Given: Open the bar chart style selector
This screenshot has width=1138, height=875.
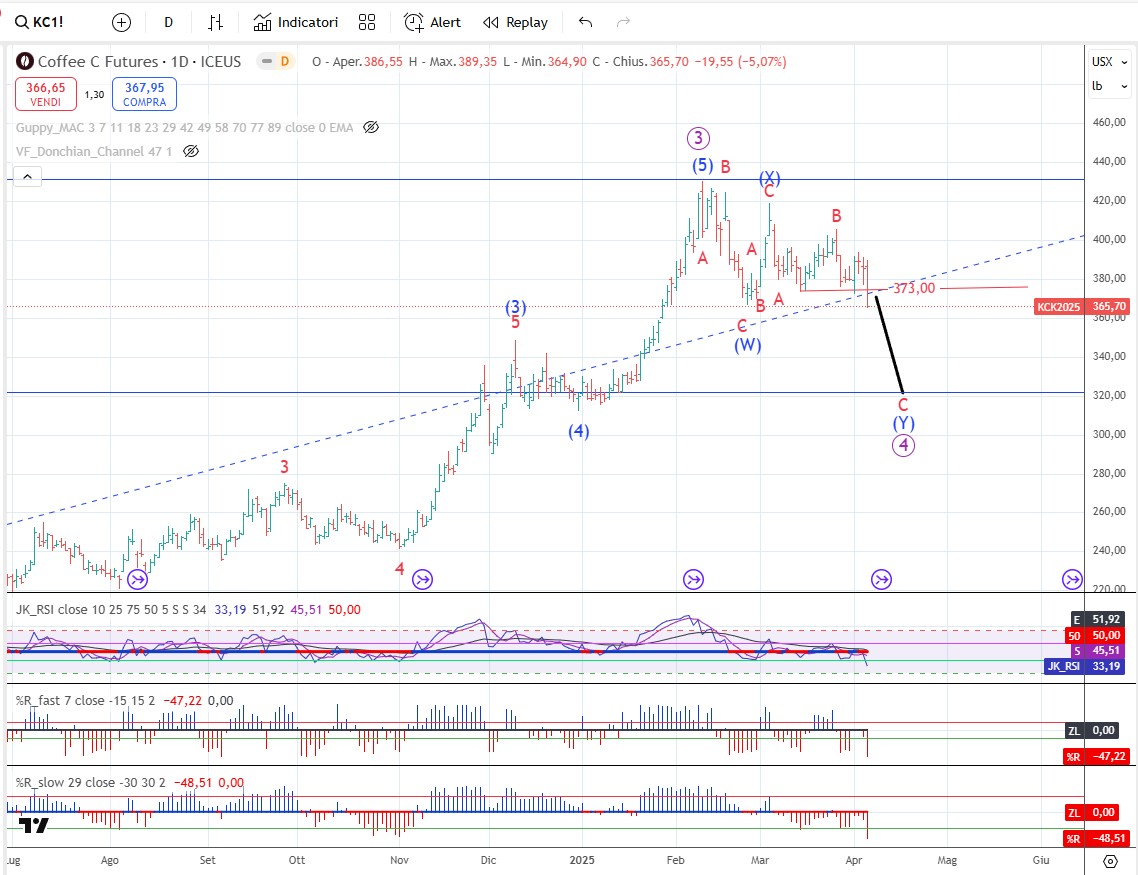Looking at the screenshot, I should coord(215,22).
